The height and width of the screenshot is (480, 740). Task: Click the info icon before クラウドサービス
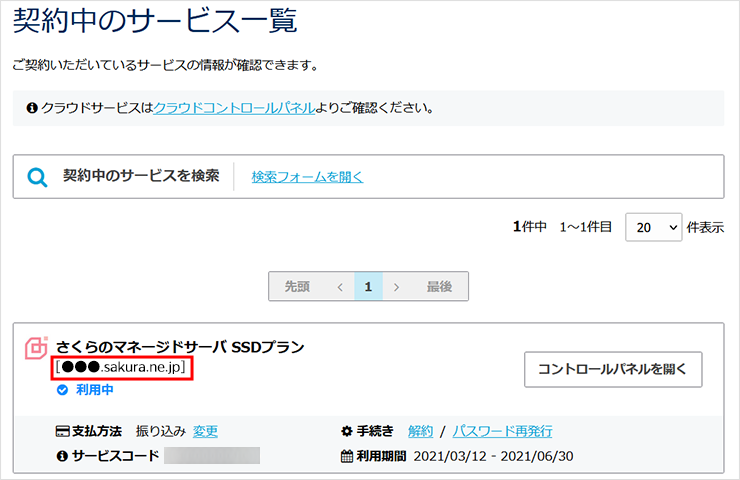tap(32, 108)
